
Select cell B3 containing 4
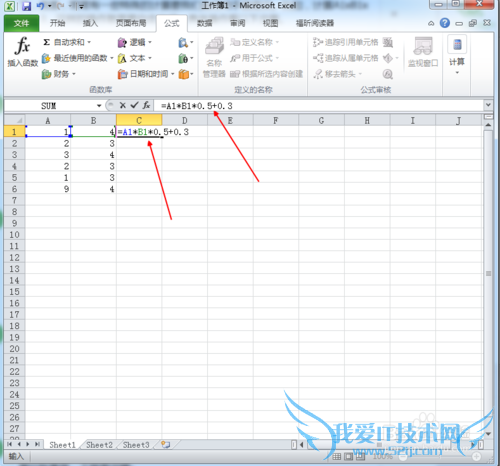[x=93, y=155]
